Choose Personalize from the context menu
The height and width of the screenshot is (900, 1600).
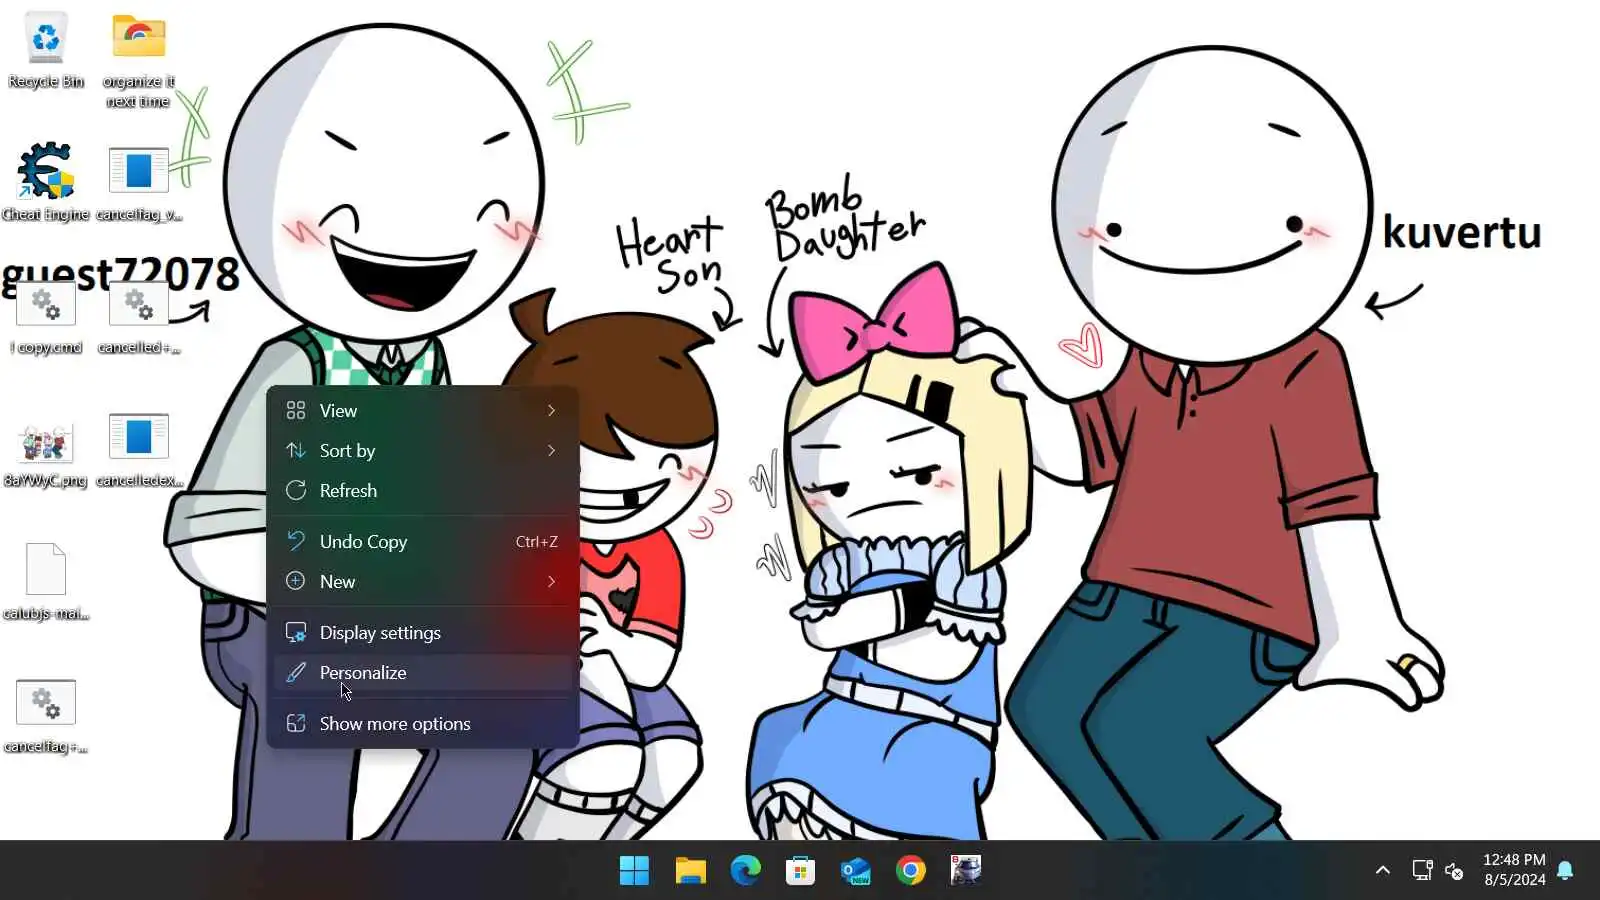423,672
